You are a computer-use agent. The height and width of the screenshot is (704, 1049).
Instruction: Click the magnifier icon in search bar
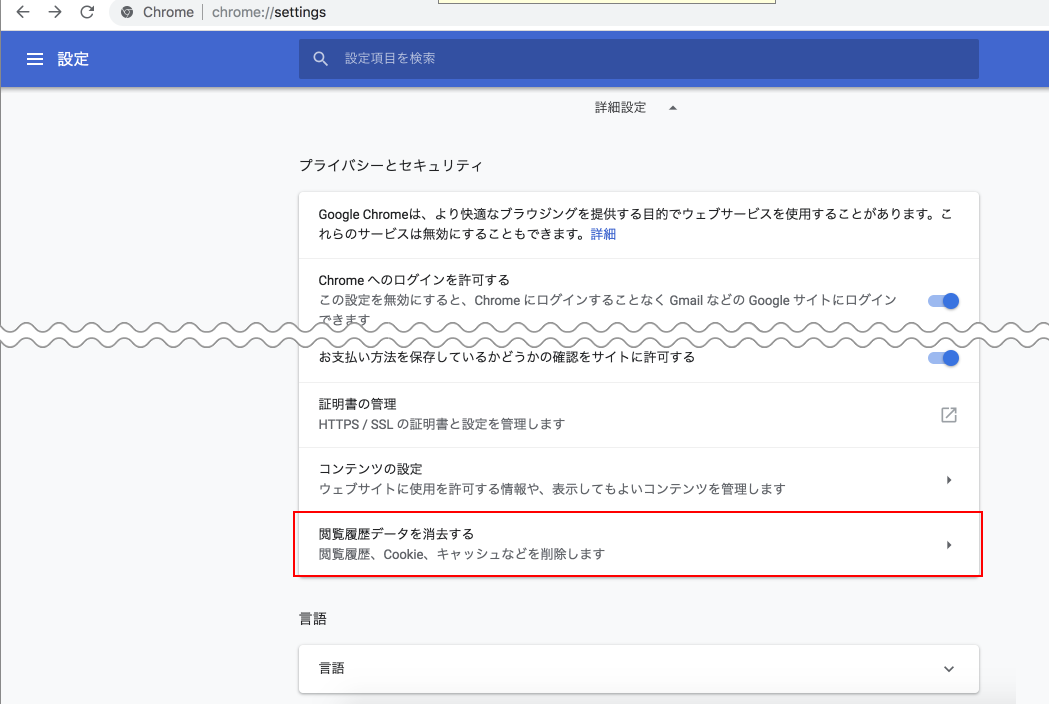(x=320, y=59)
